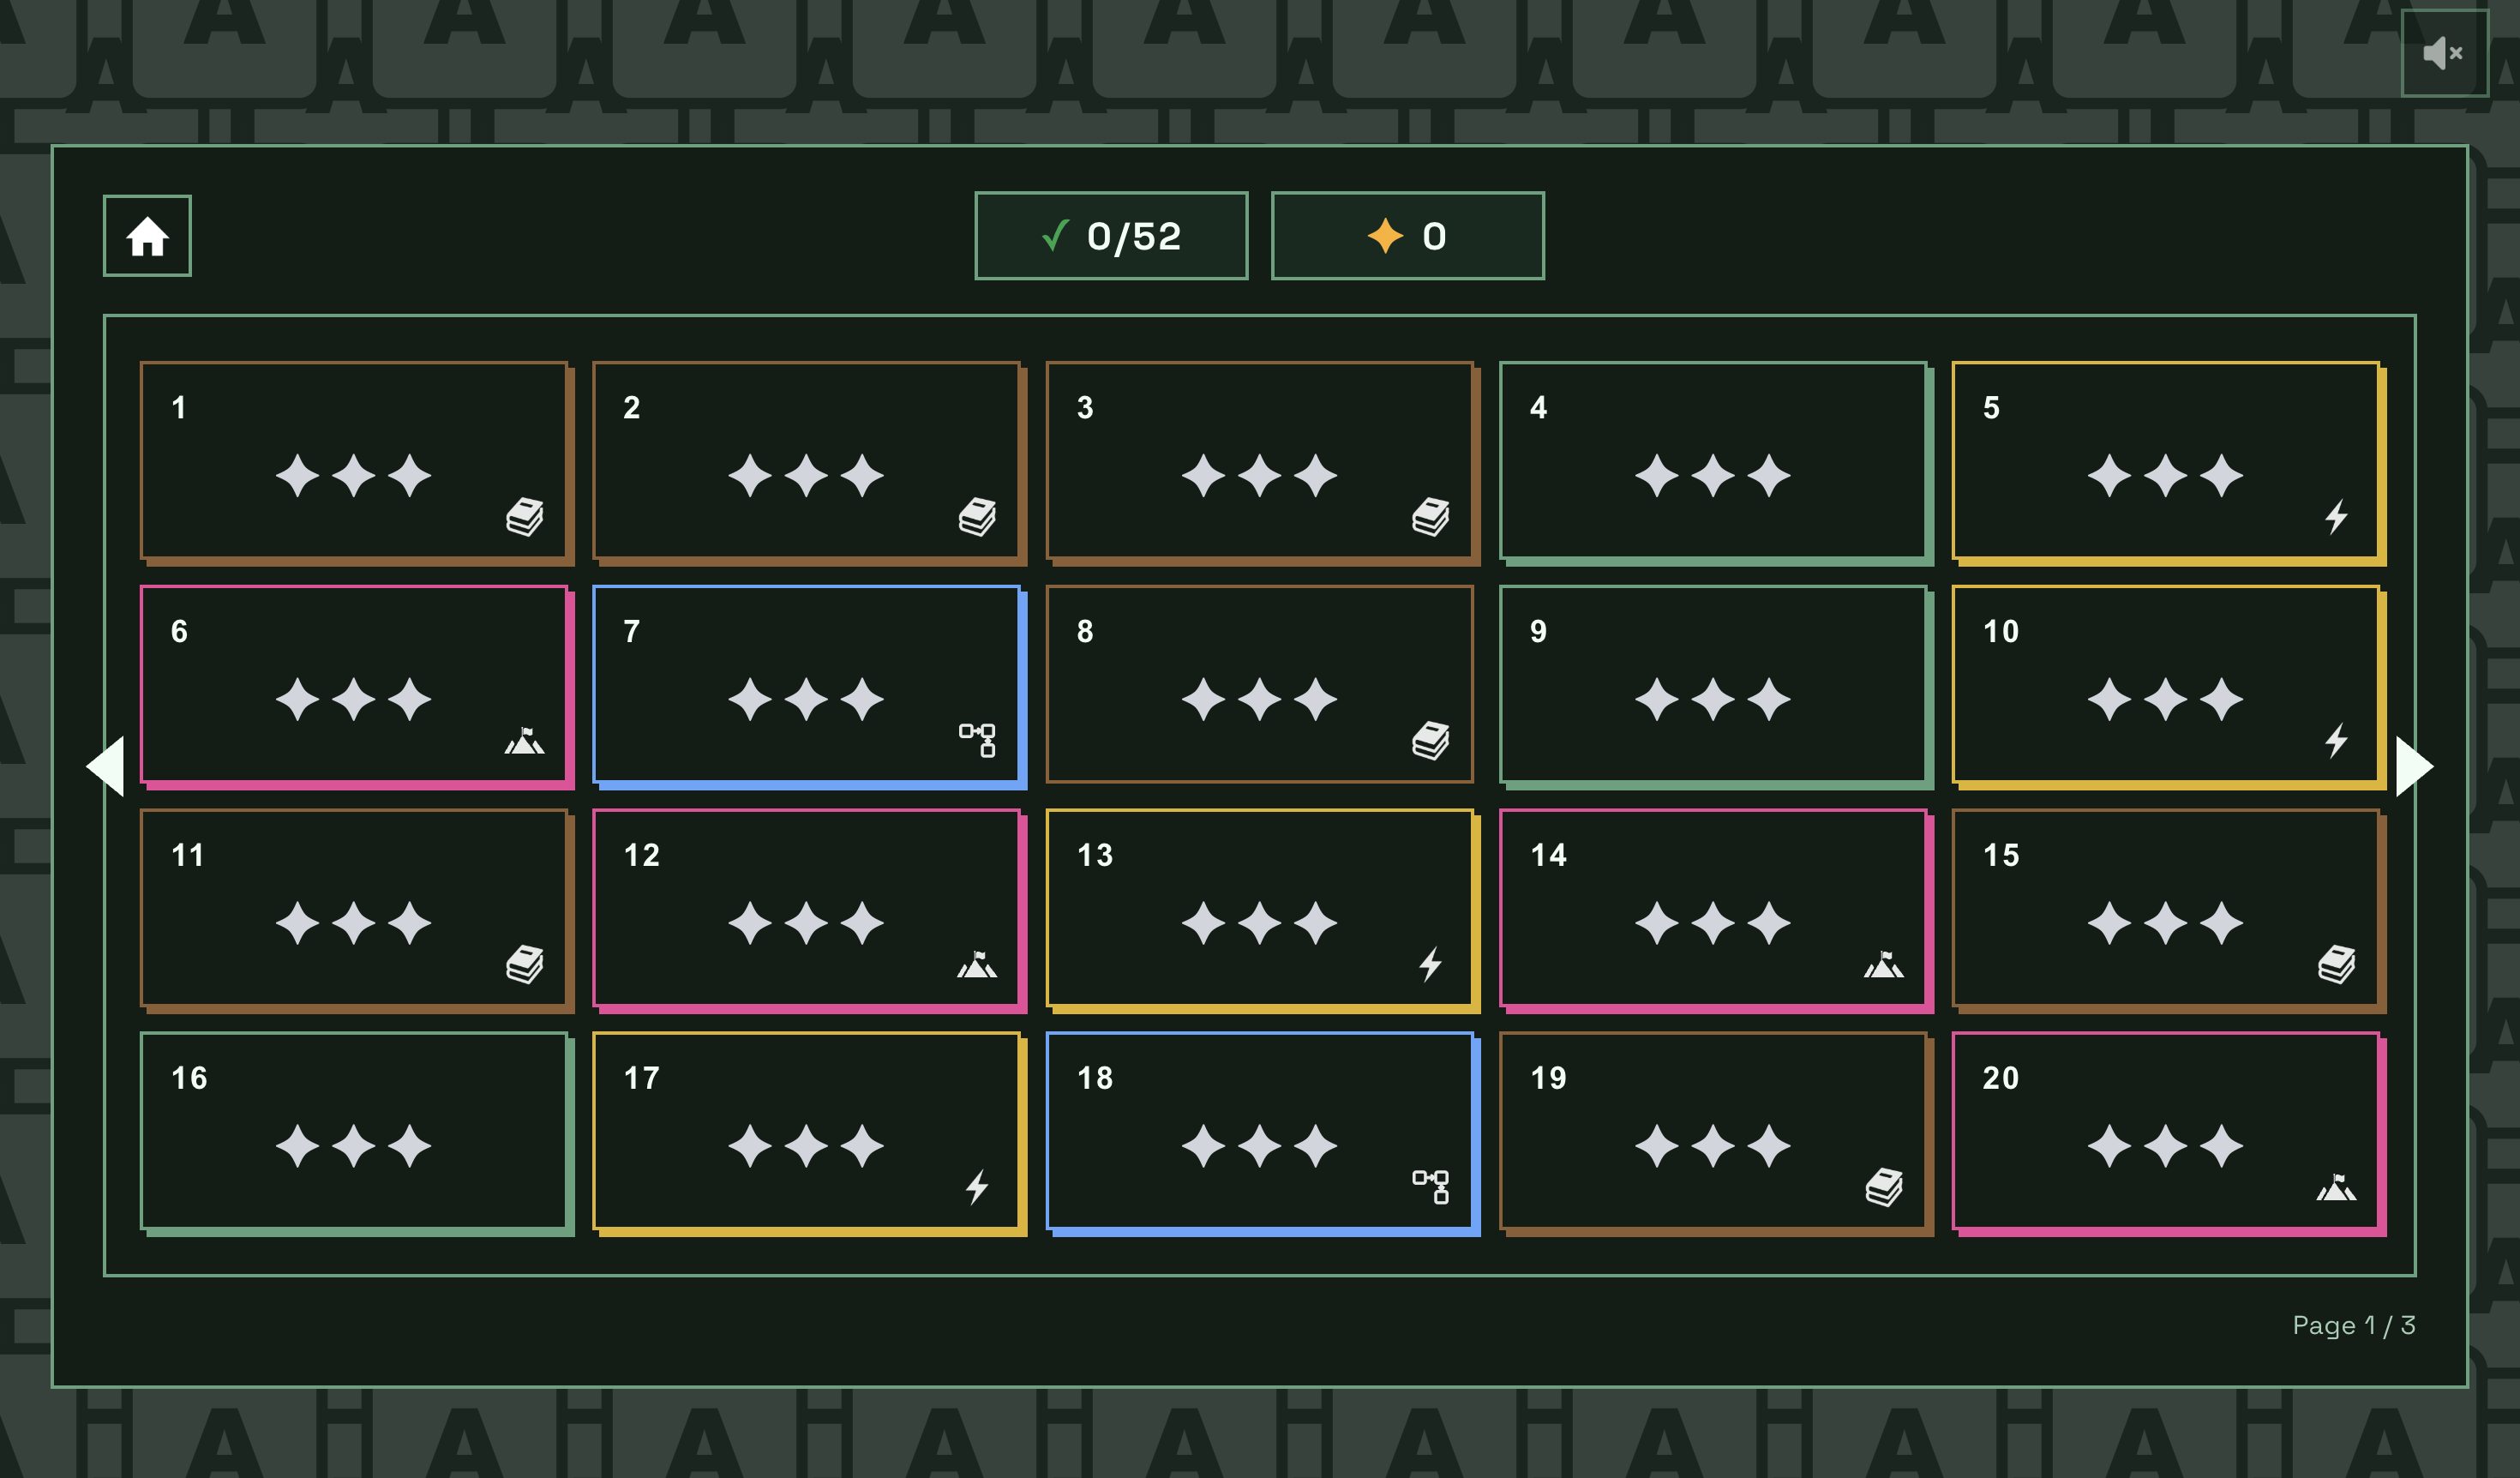Click the mountain flag icon on level 6
2520x1478 pixels.
tap(524, 741)
